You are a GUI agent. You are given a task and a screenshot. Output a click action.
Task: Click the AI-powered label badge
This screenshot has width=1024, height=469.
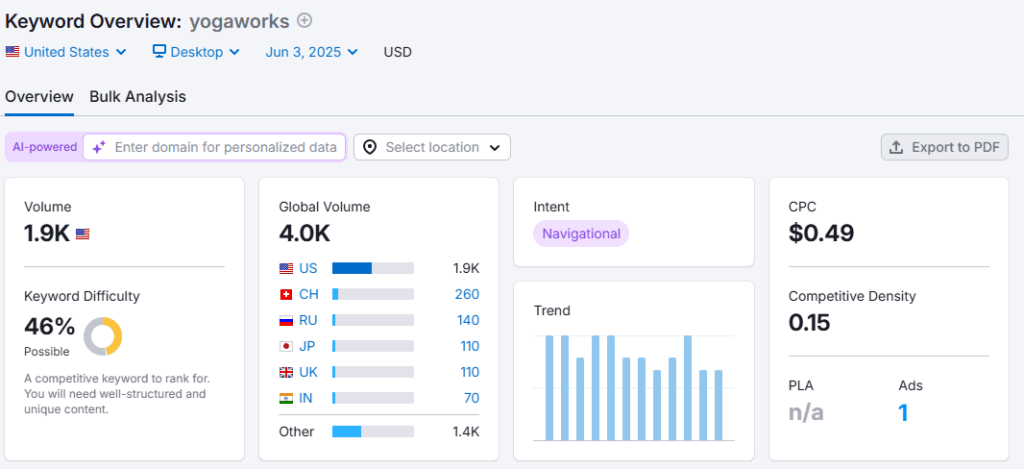[44, 148]
